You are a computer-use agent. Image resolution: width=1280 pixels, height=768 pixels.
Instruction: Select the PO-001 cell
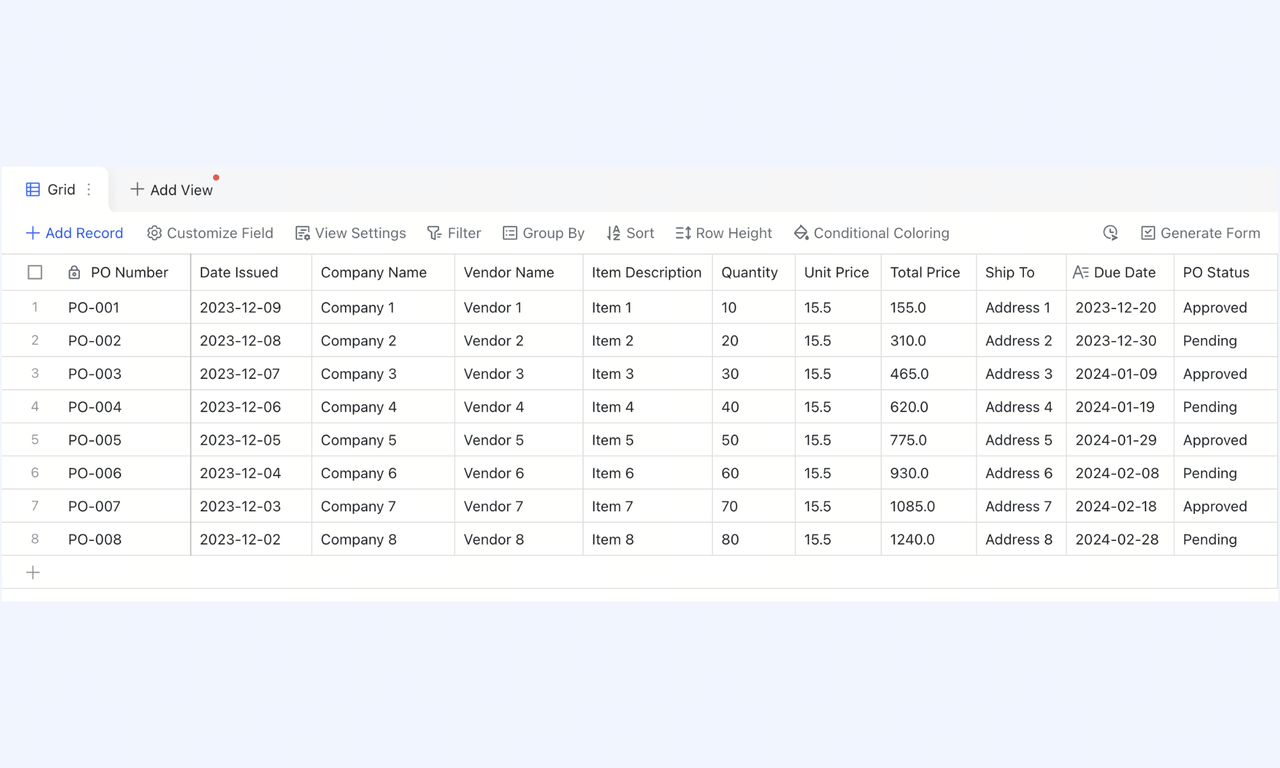coord(124,307)
